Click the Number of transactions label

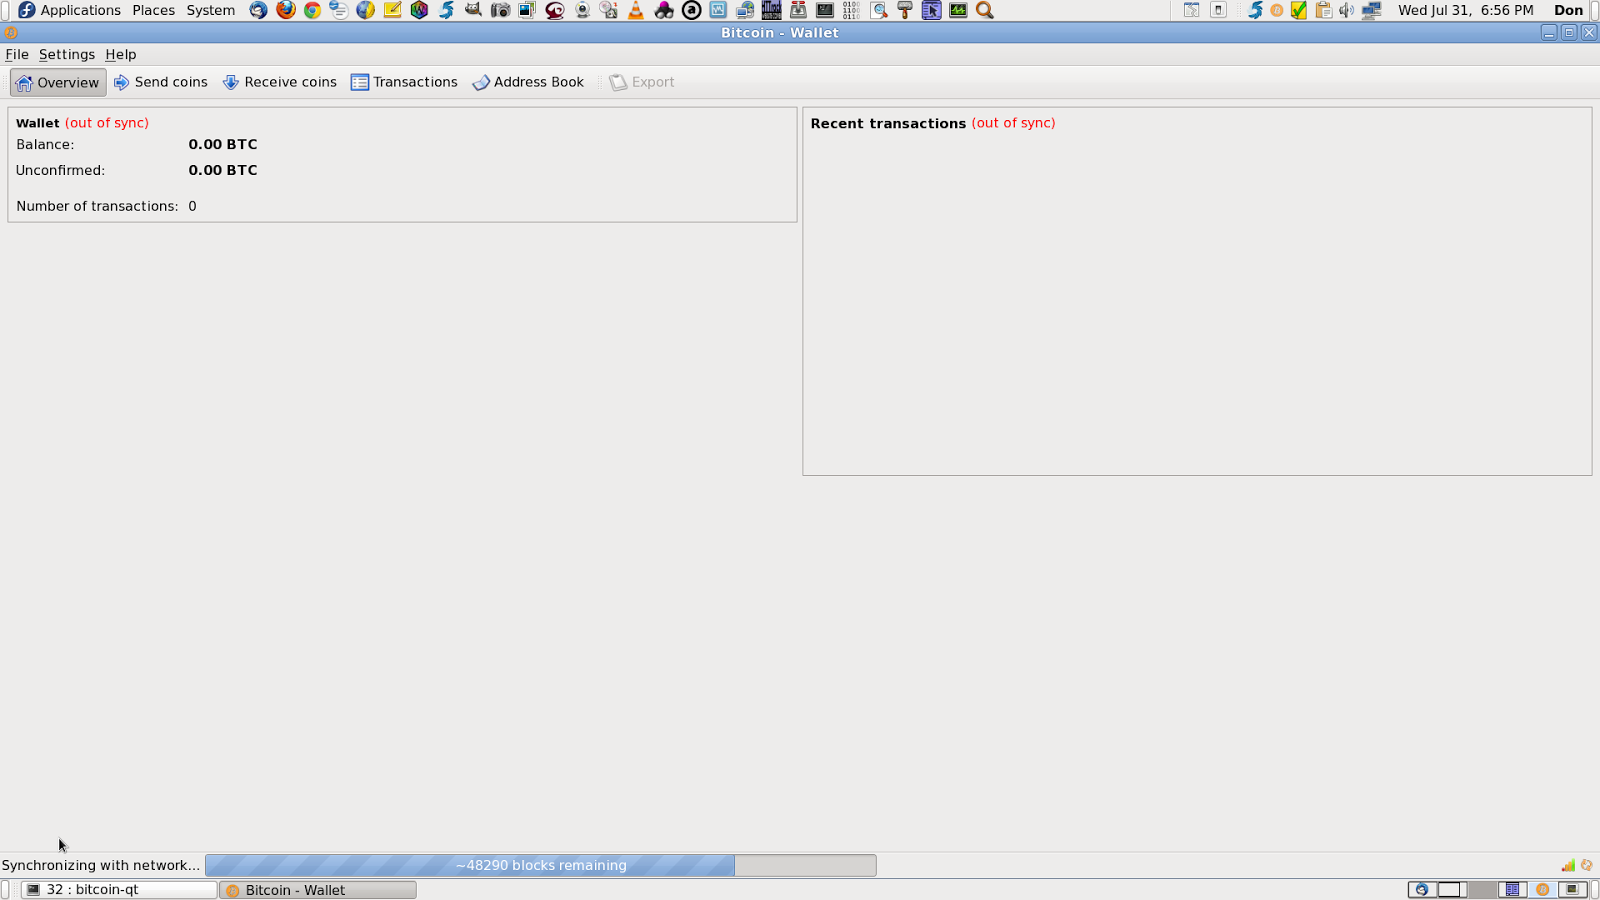coord(97,206)
